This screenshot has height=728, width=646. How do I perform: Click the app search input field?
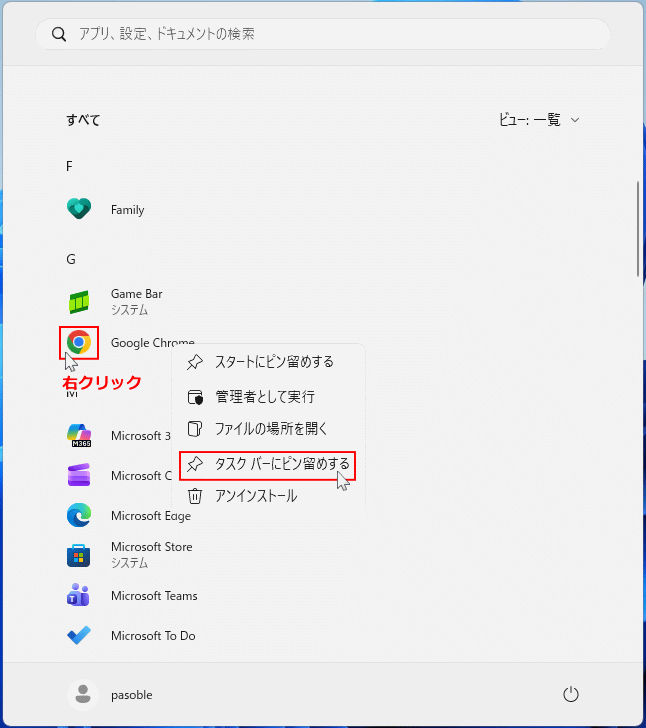tap(323, 34)
